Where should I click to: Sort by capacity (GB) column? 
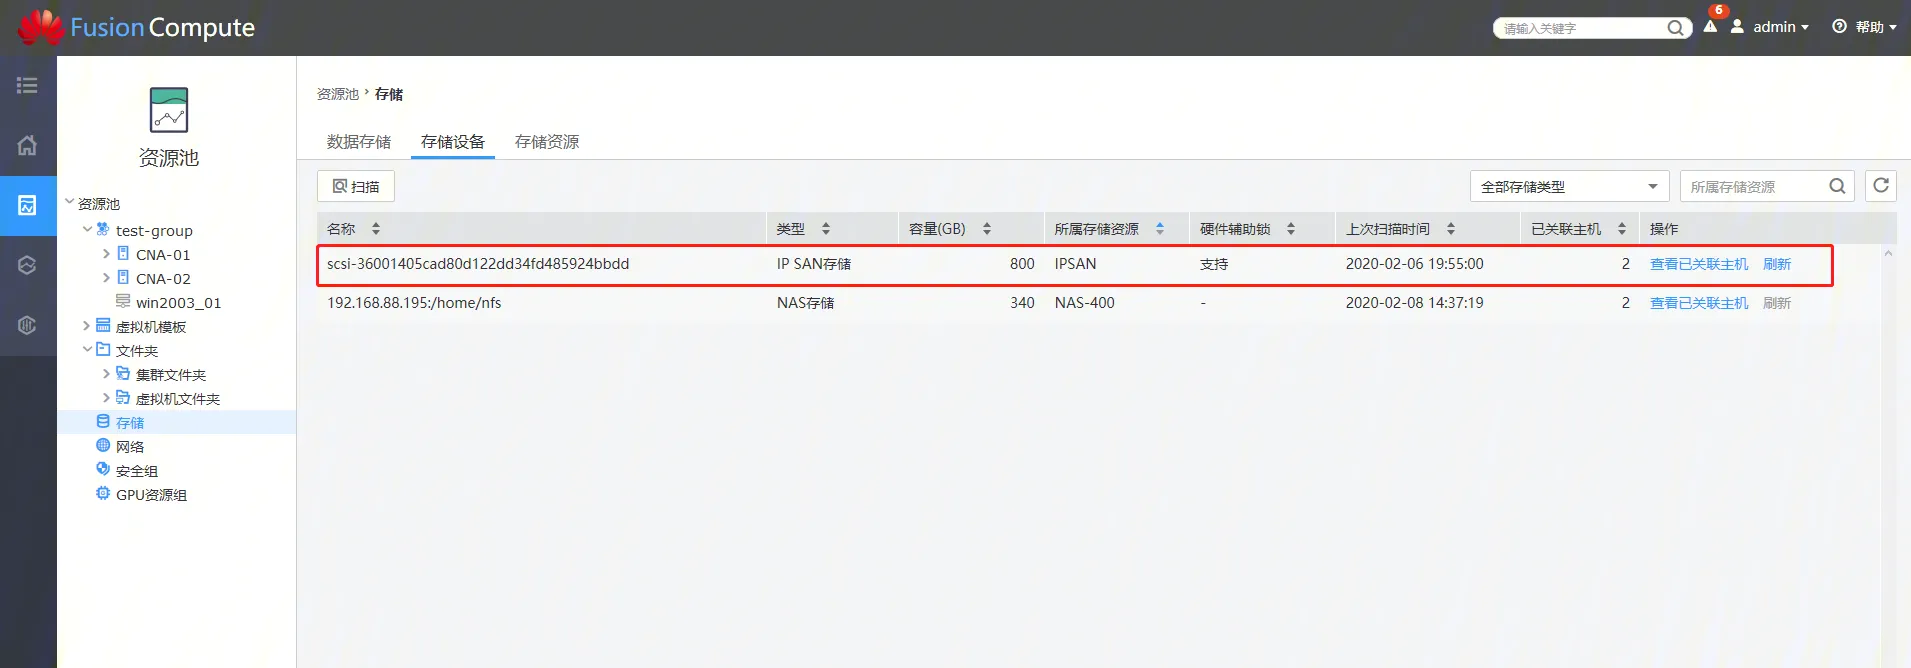[x=986, y=229]
